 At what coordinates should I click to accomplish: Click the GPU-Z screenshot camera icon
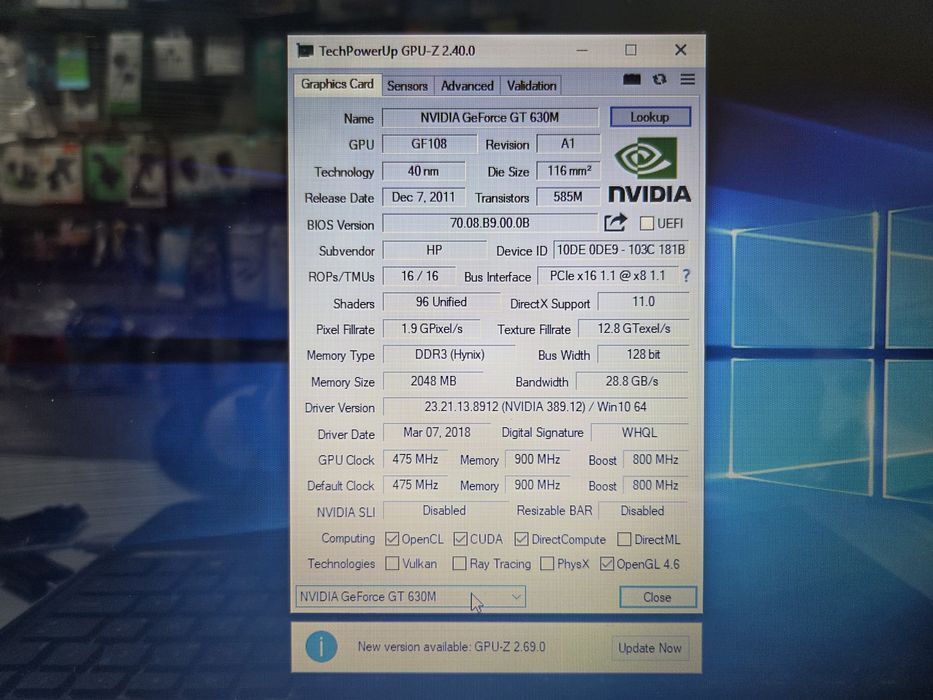click(631, 79)
